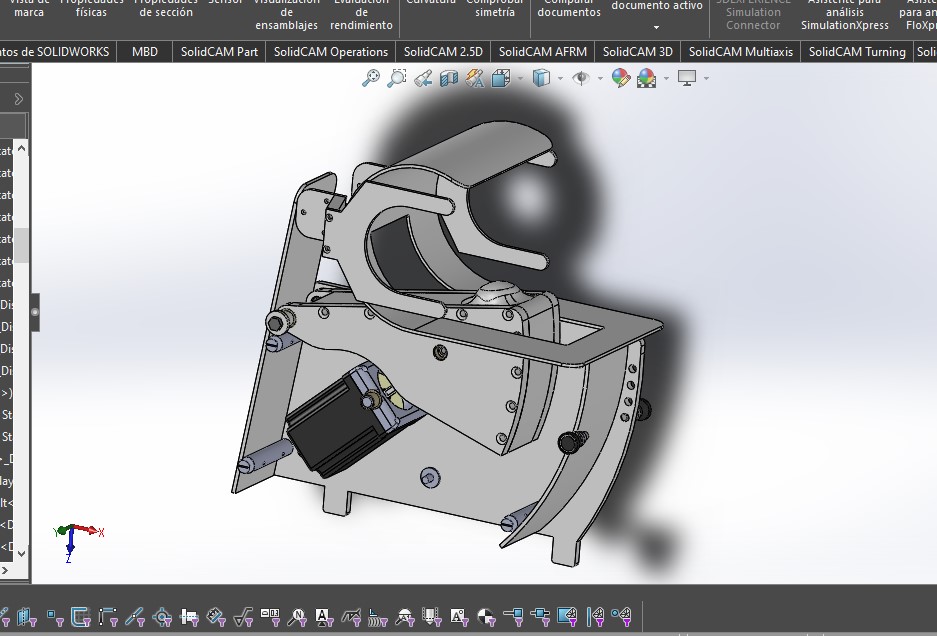Viewport: 937px width, 636px height.
Task: Open the SolidCAM Turning tab
Action: coord(857,52)
